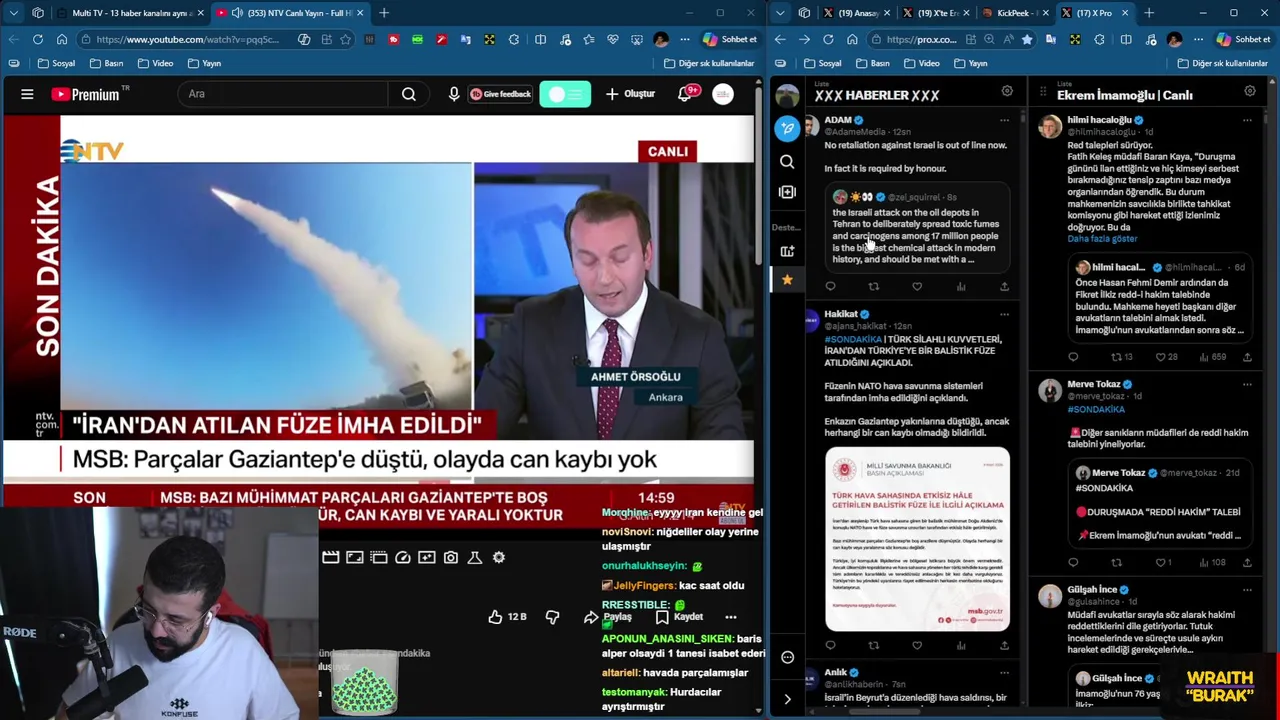Open Basın bookmarks folder in left browser
Image resolution: width=1280 pixels, height=720 pixels.
[x=106, y=63]
